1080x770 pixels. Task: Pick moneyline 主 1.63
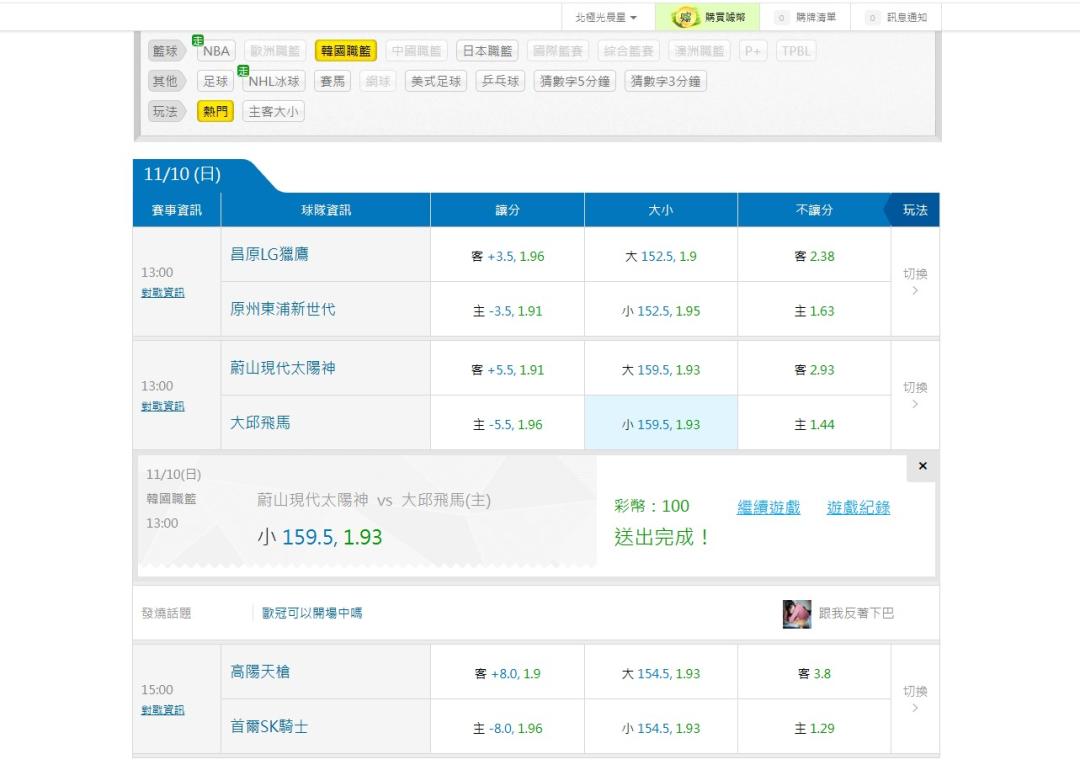coord(814,311)
